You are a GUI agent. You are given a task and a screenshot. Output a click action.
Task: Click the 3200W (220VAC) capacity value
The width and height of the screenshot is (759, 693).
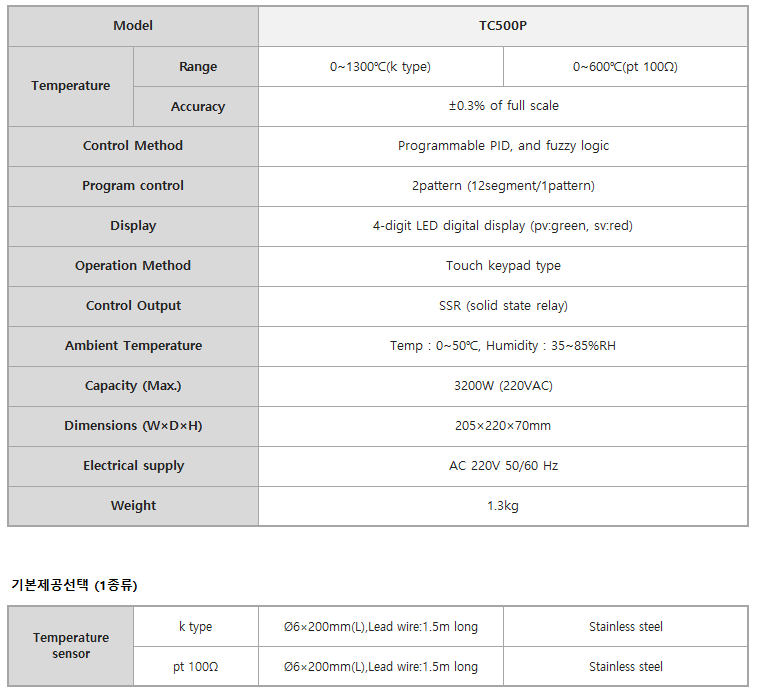pos(503,386)
